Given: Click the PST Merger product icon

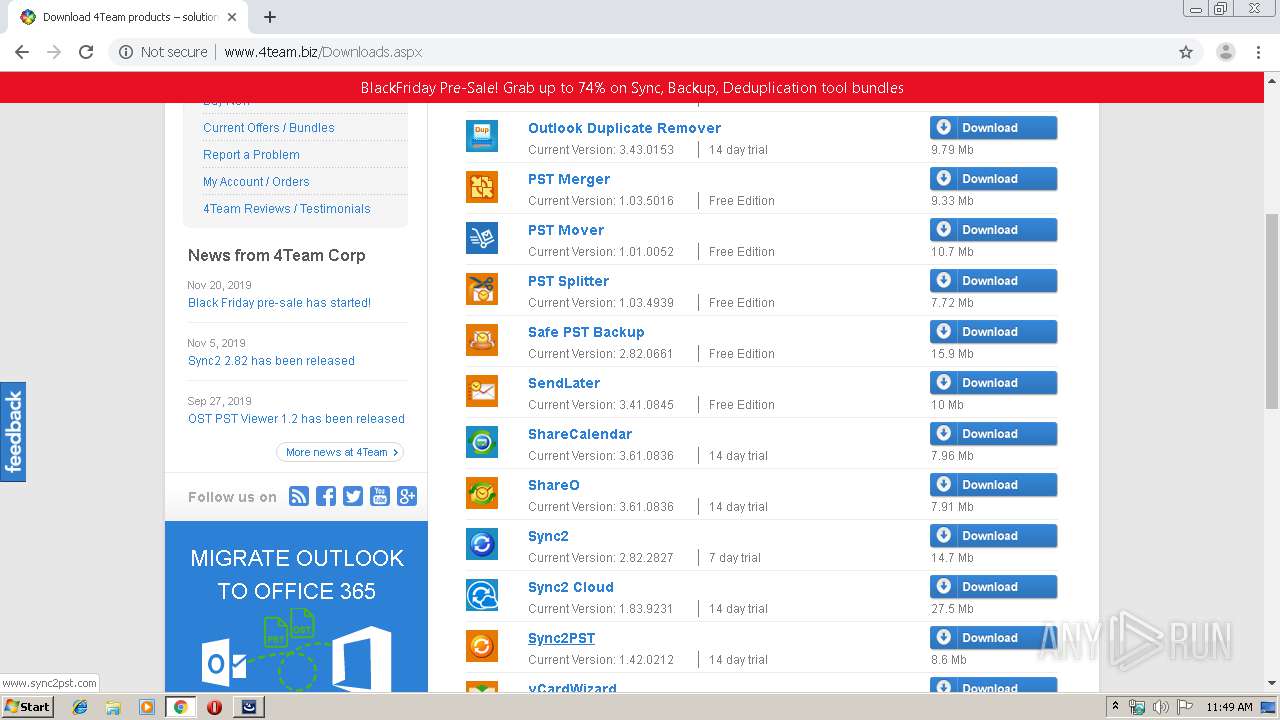Looking at the screenshot, I should coord(482,187).
